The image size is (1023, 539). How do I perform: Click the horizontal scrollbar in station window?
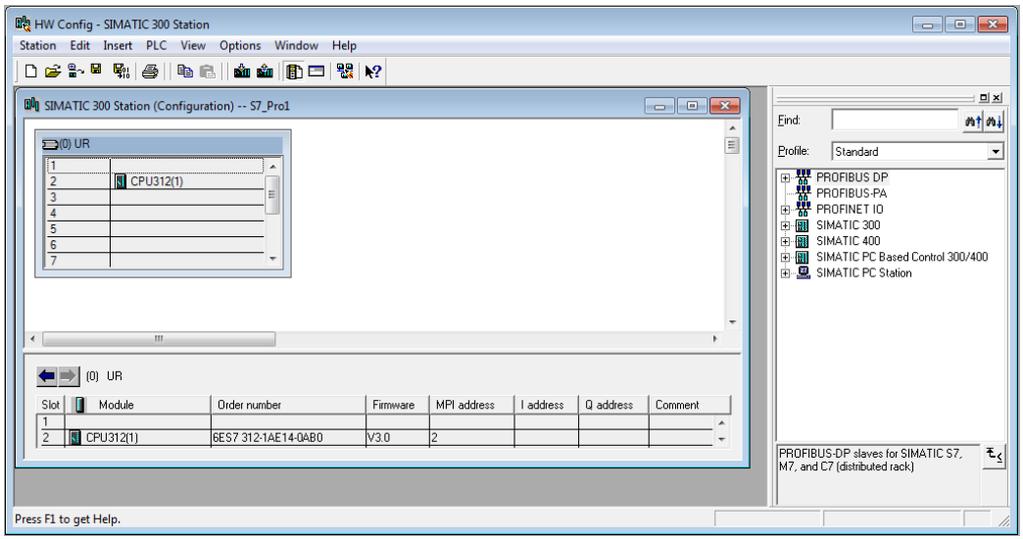pos(159,339)
